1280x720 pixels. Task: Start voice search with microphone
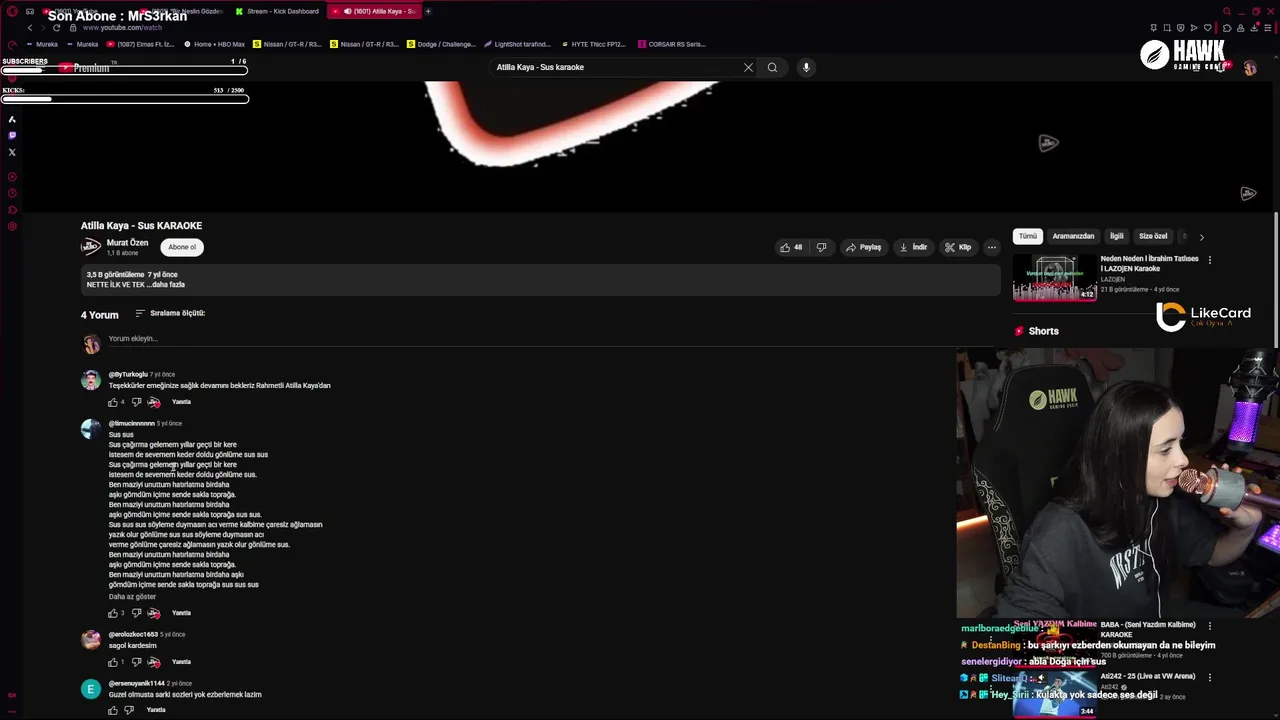[806, 67]
